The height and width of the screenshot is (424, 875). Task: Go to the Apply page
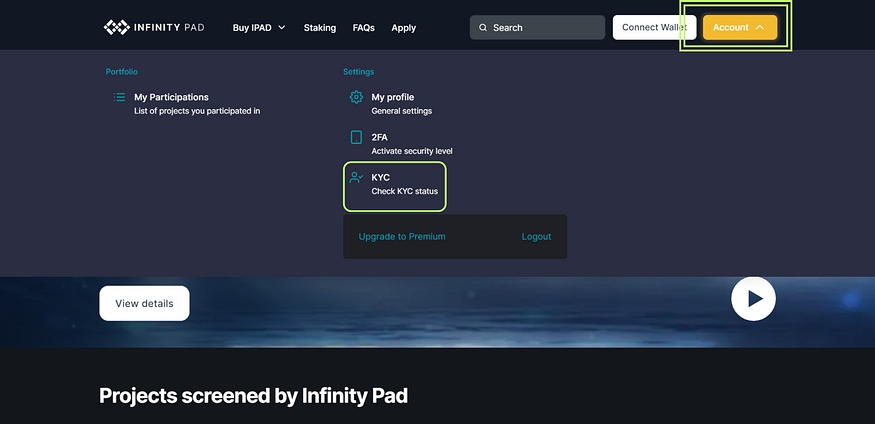(x=403, y=28)
